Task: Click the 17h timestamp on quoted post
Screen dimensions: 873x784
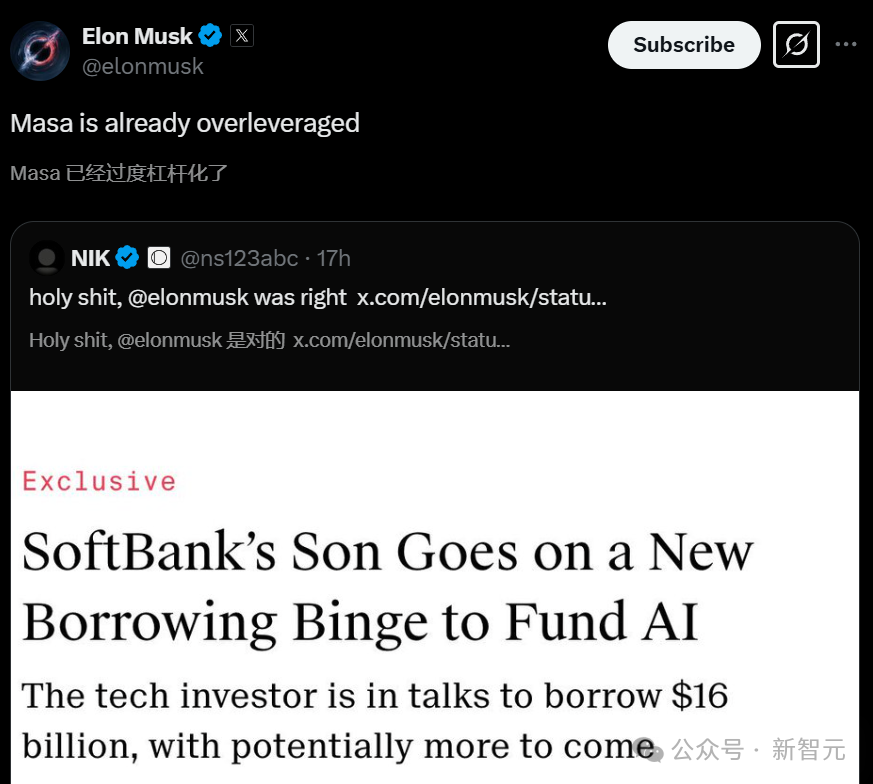Action: click(333, 258)
